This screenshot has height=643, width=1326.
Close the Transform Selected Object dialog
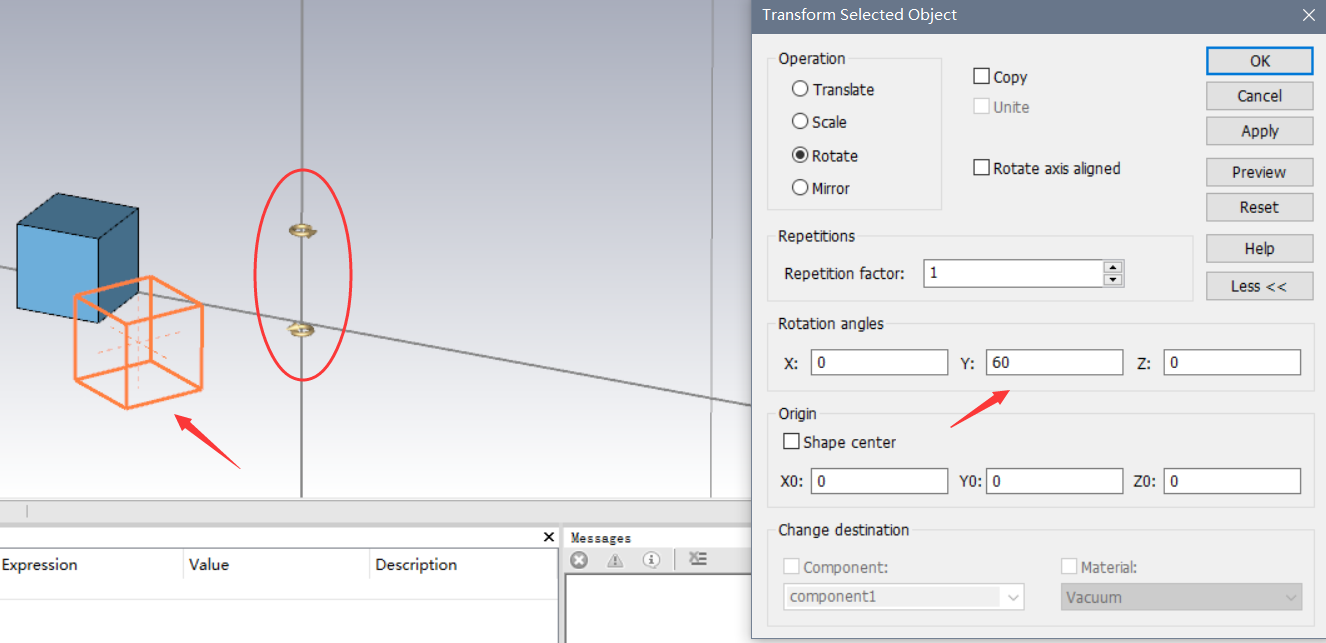tap(1308, 15)
